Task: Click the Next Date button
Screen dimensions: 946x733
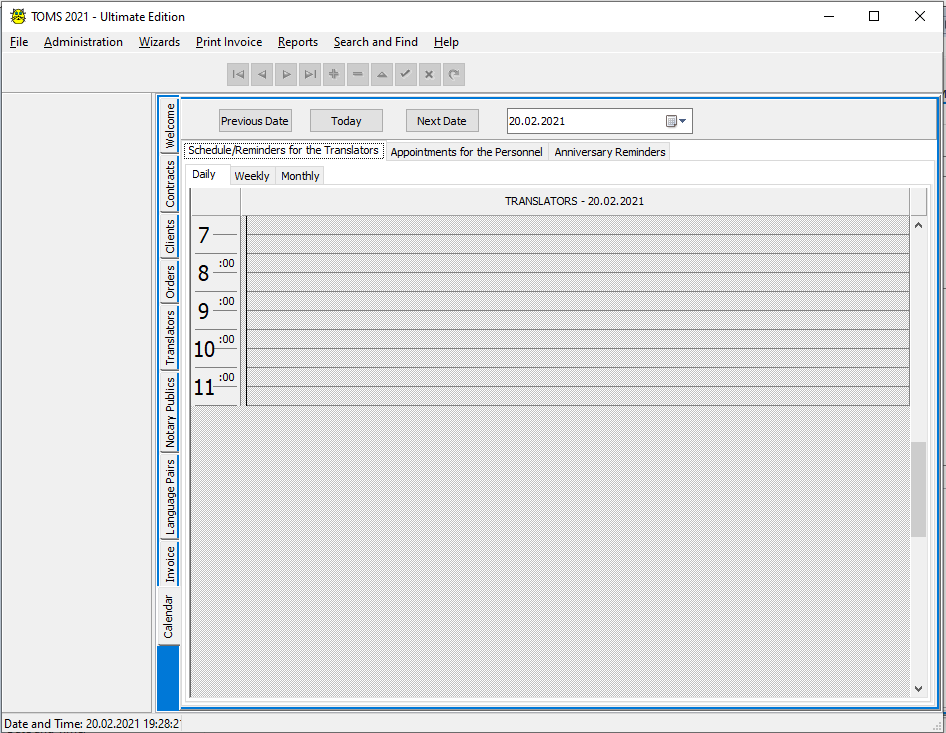Action: [x=442, y=120]
